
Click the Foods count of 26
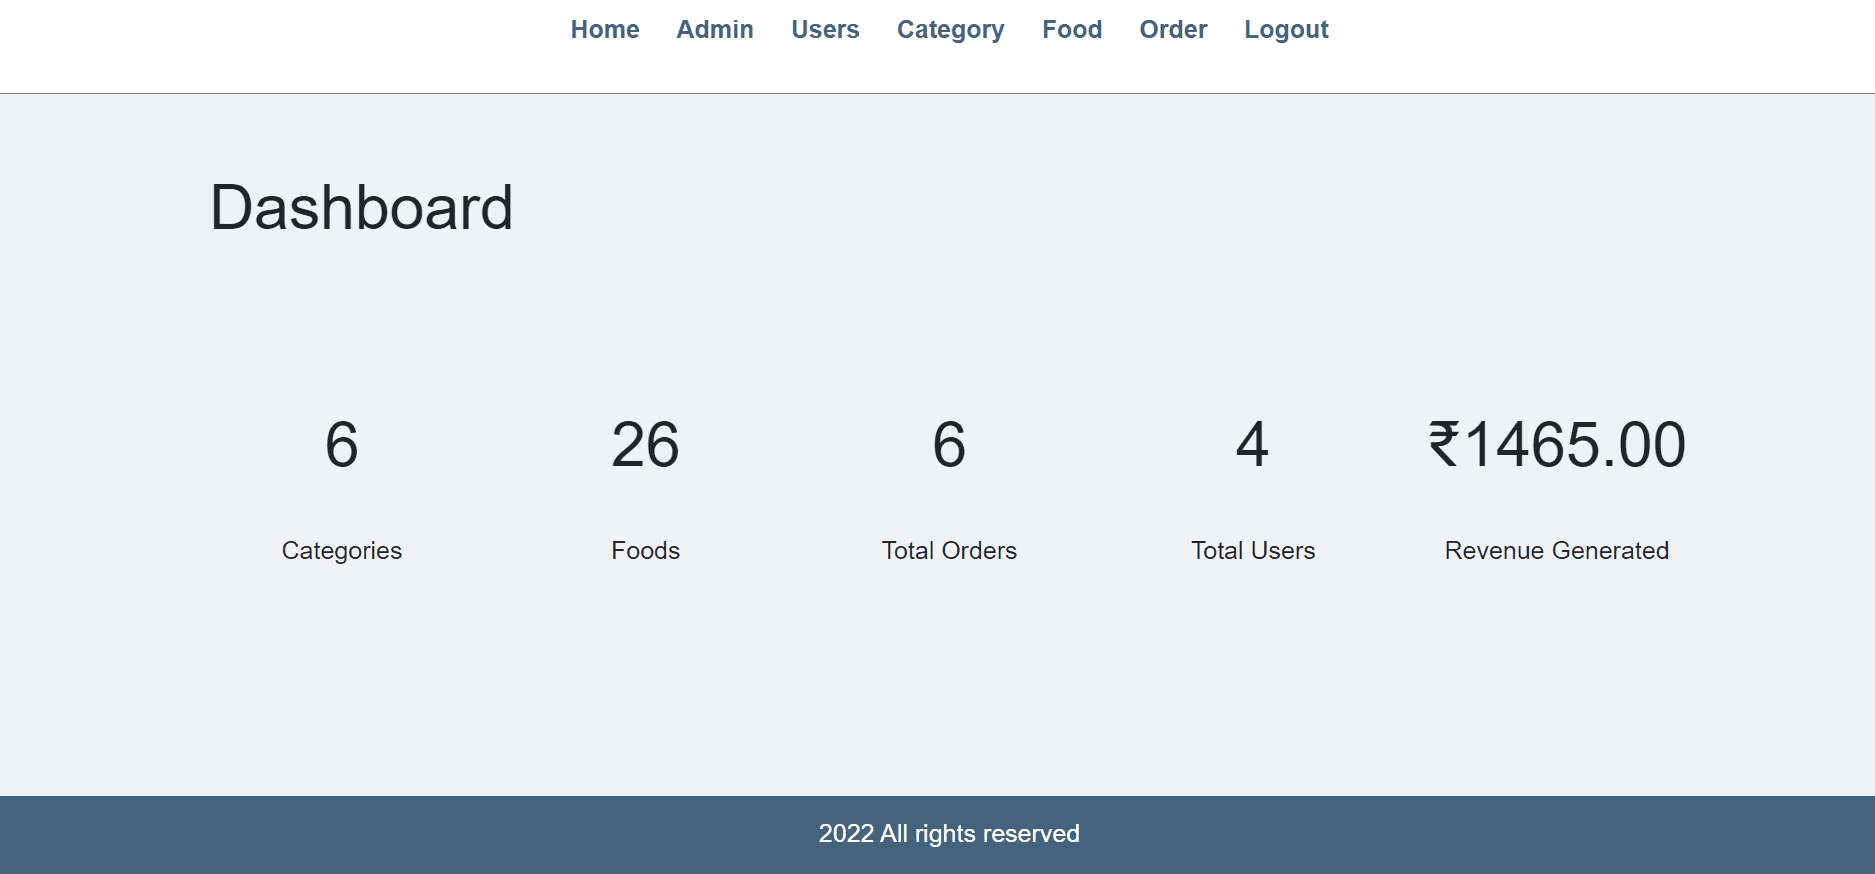click(x=645, y=445)
